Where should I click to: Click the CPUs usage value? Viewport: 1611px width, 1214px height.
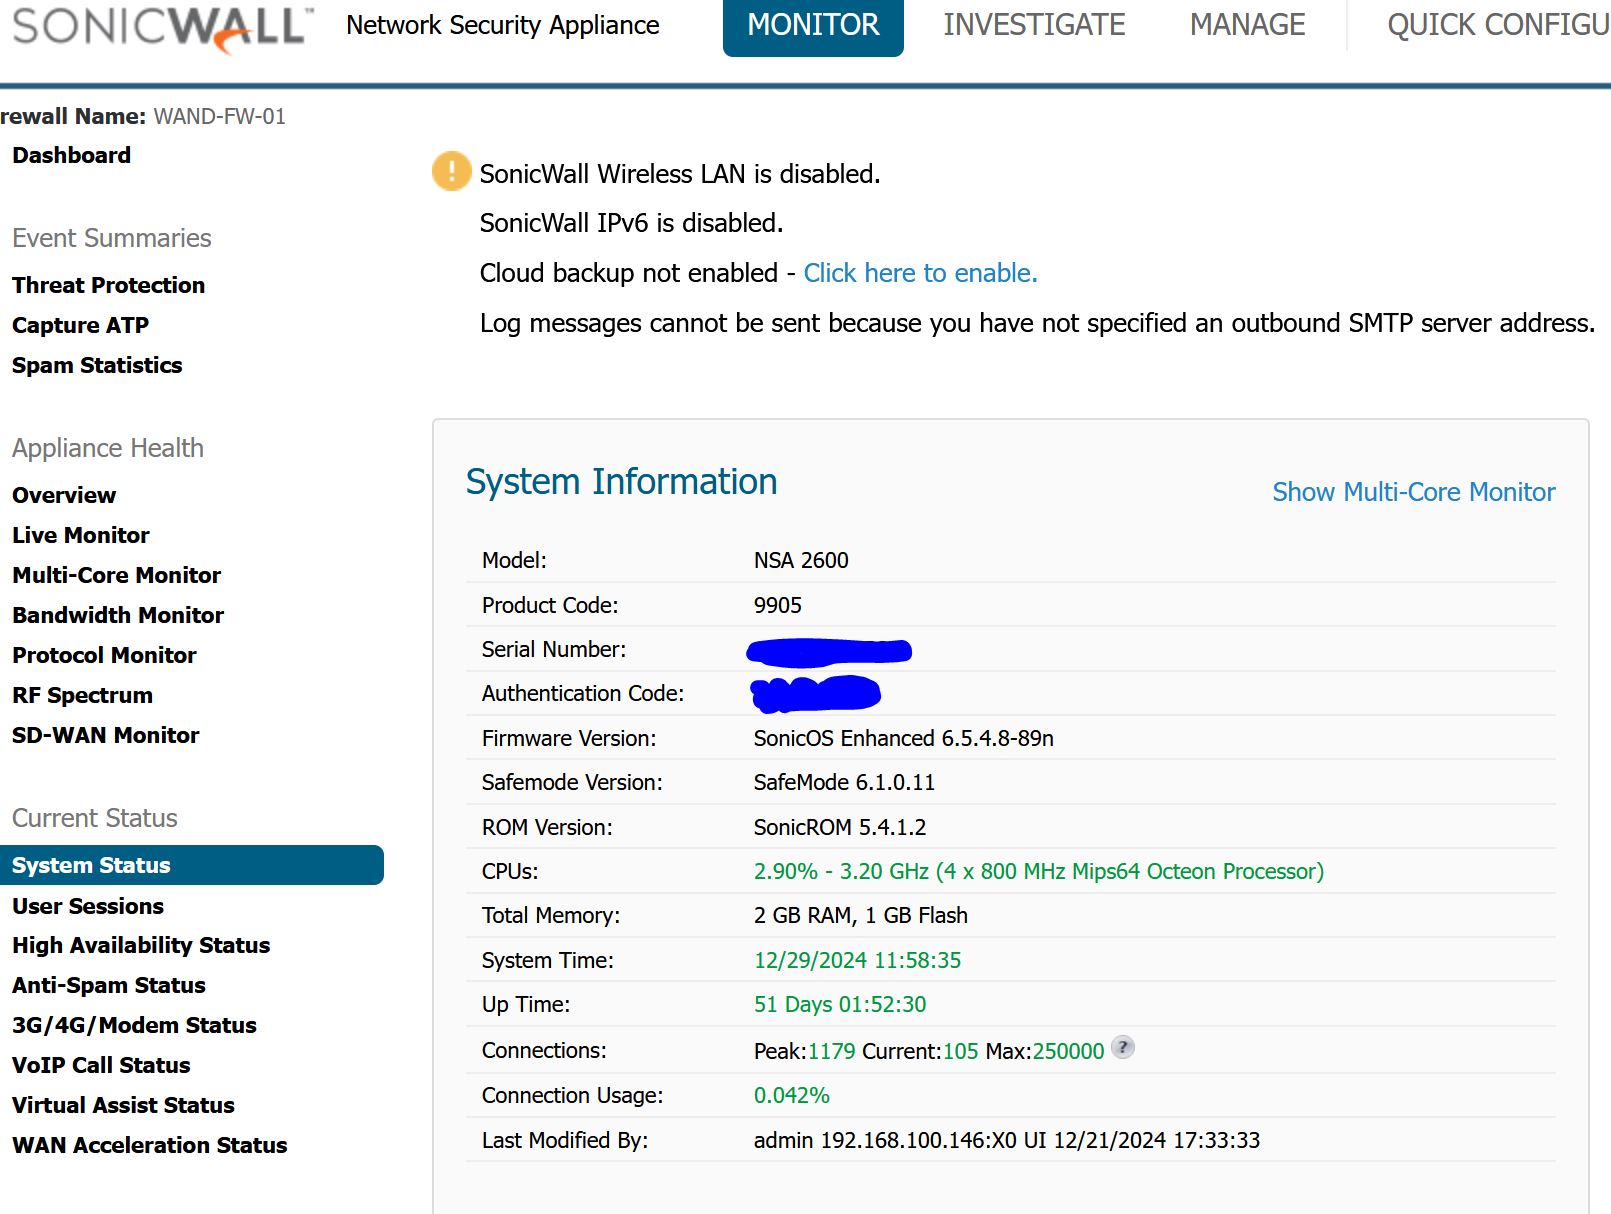[x=1038, y=871]
